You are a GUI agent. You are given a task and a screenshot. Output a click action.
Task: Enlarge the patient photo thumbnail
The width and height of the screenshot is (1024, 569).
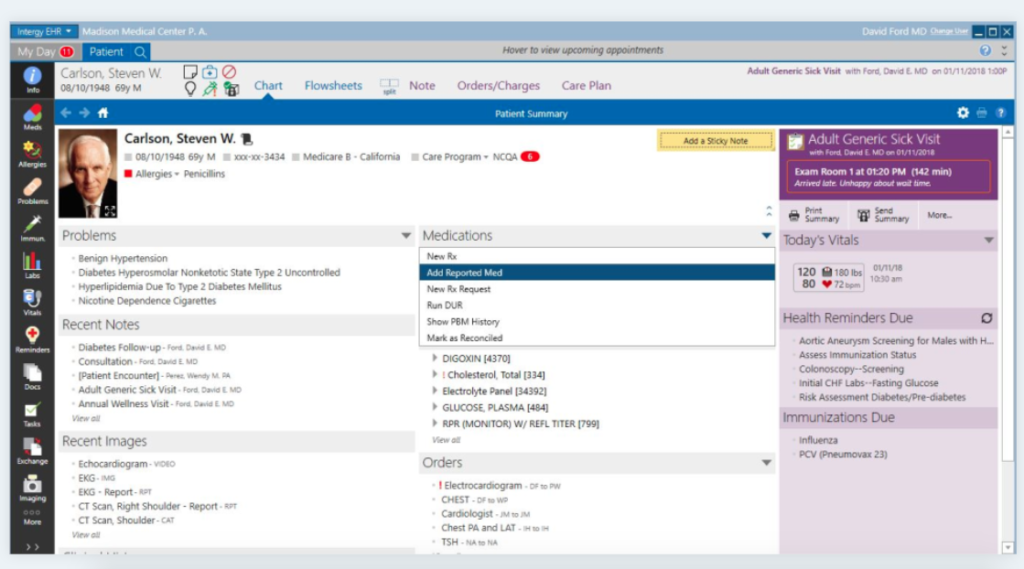pyautogui.click(x=110, y=211)
